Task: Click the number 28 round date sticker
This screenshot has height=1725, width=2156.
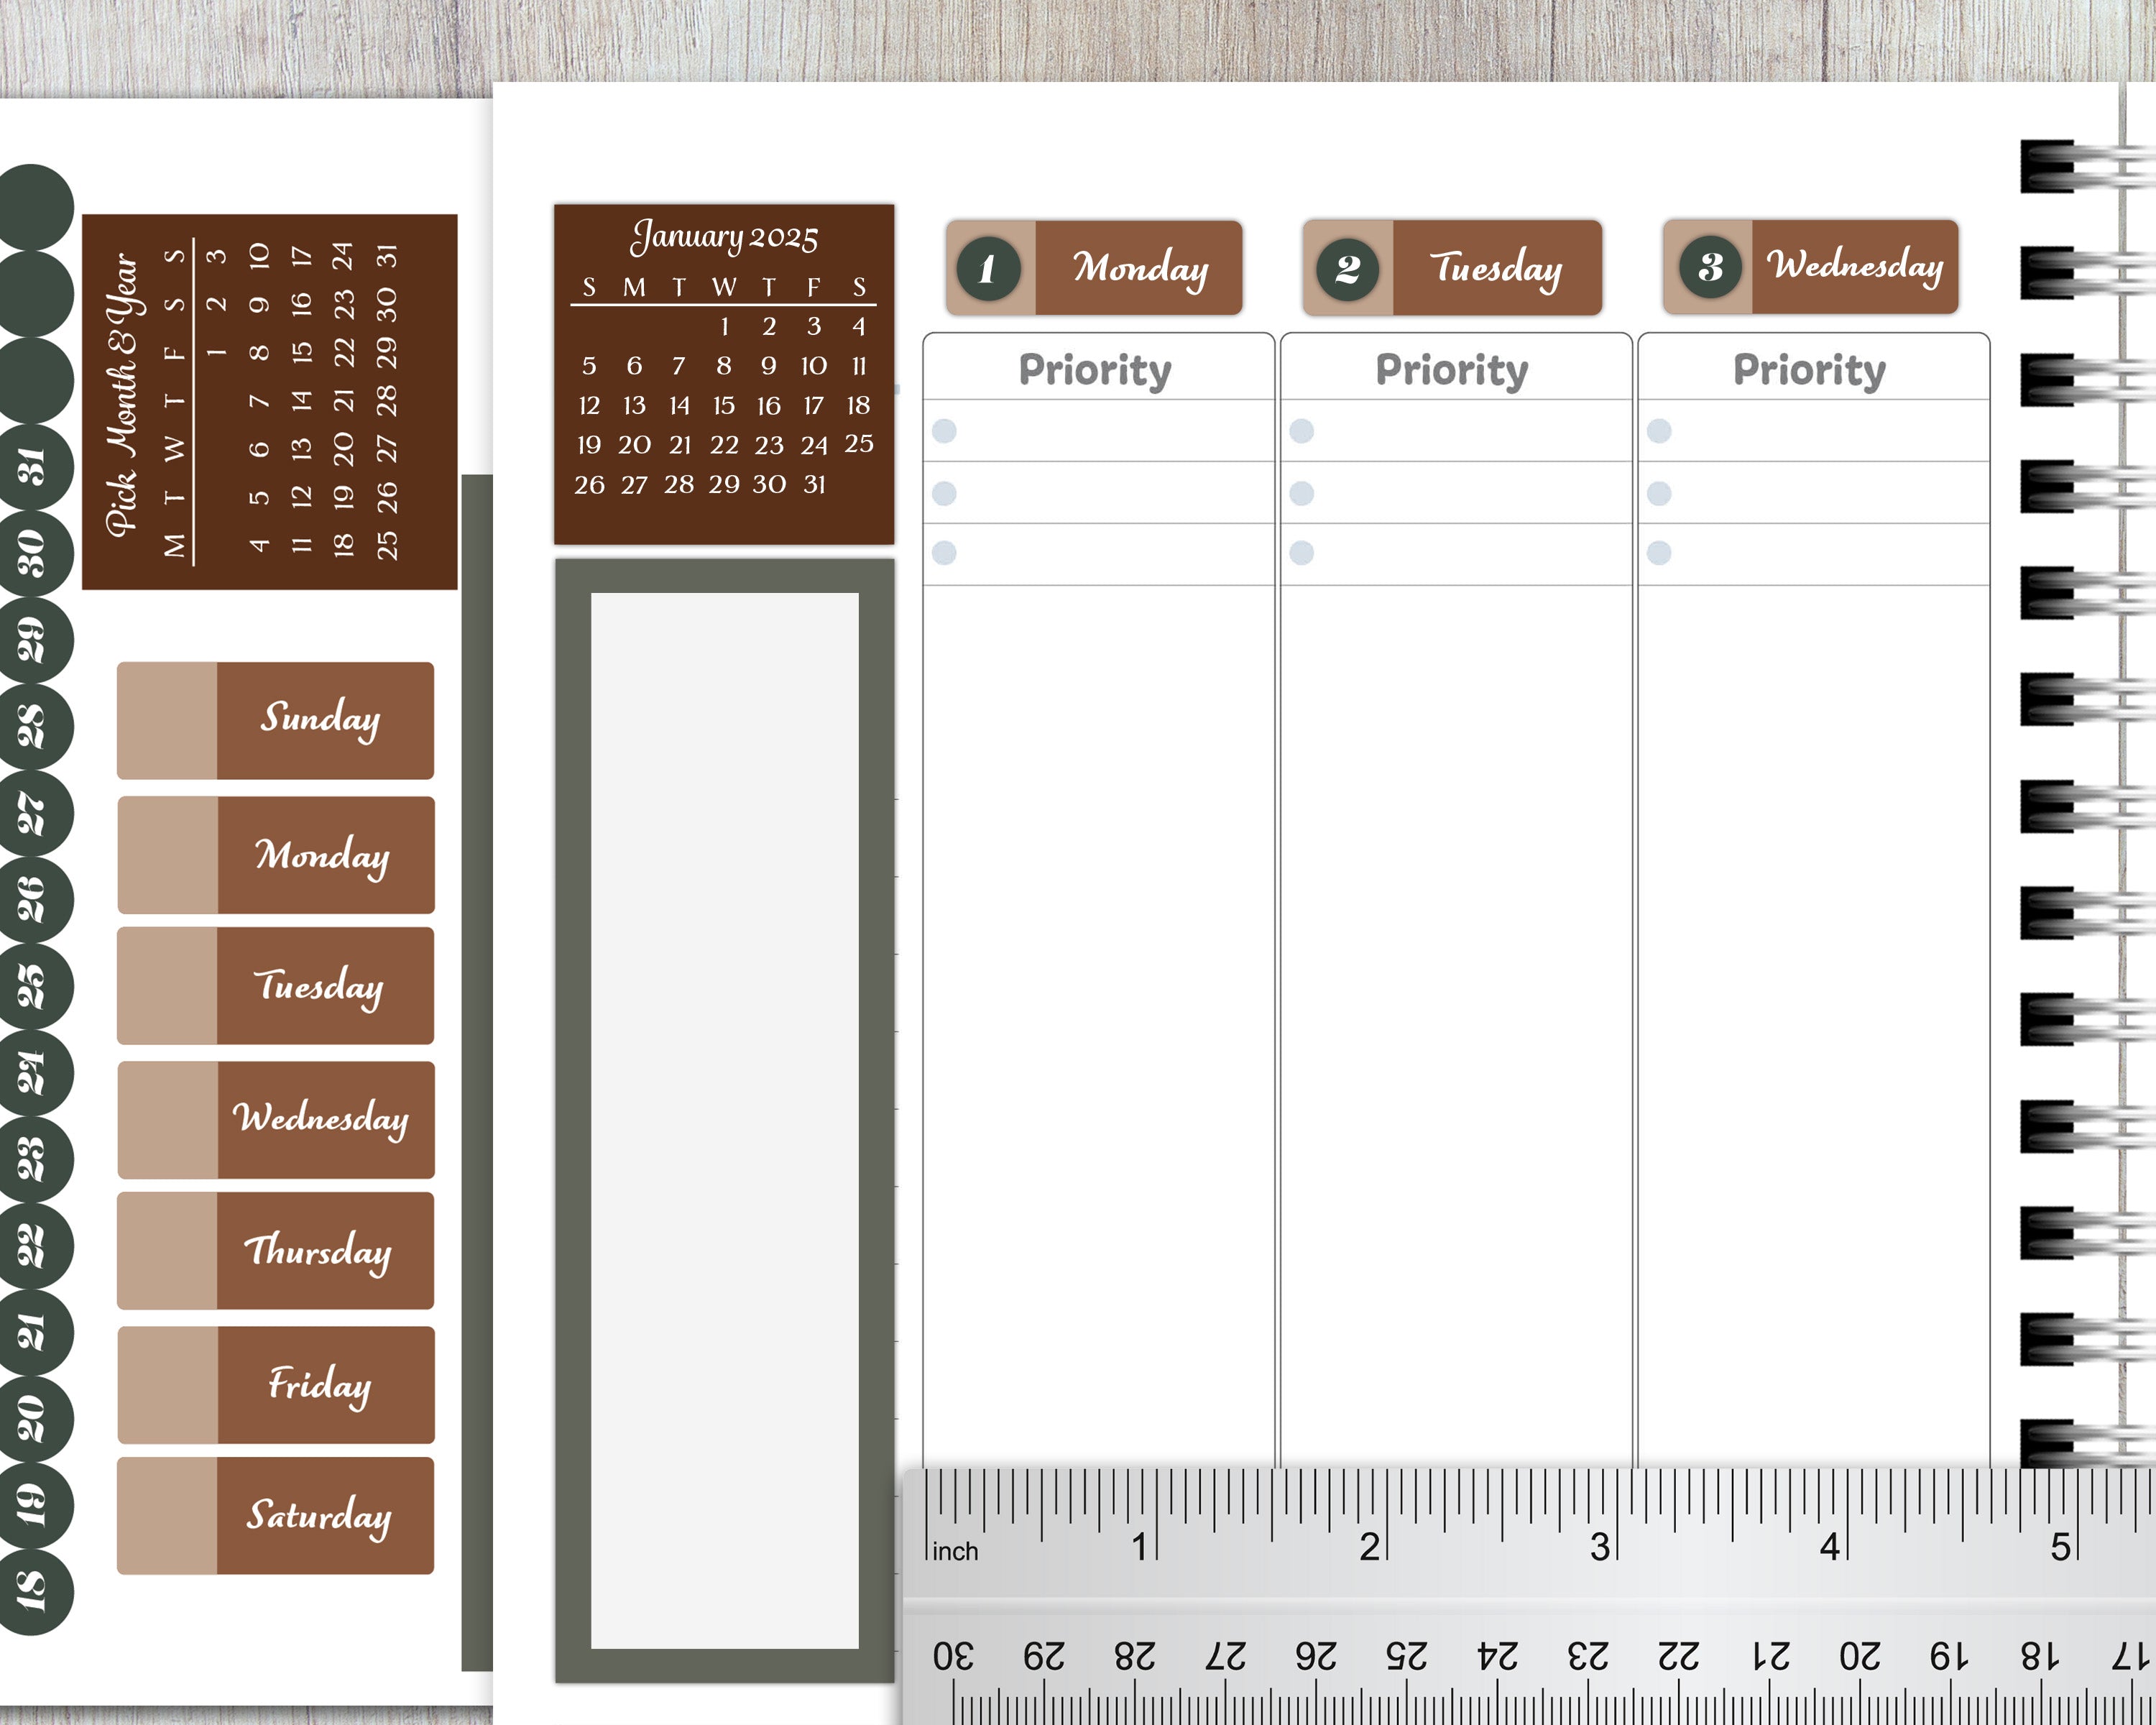Action: (x=33, y=726)
